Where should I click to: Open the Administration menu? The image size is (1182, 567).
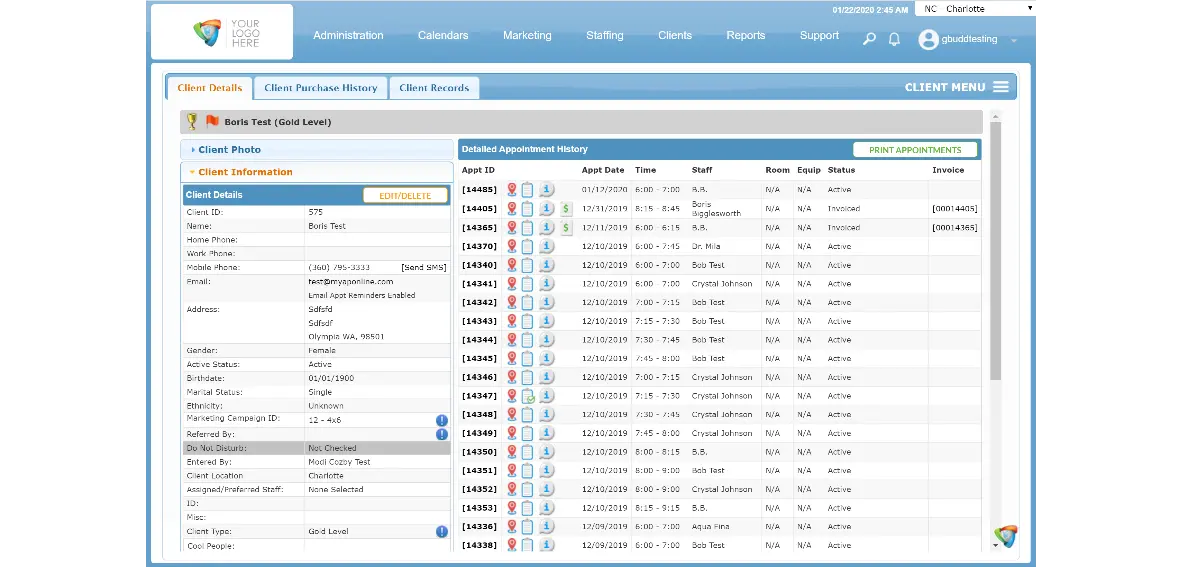(348, 35)
